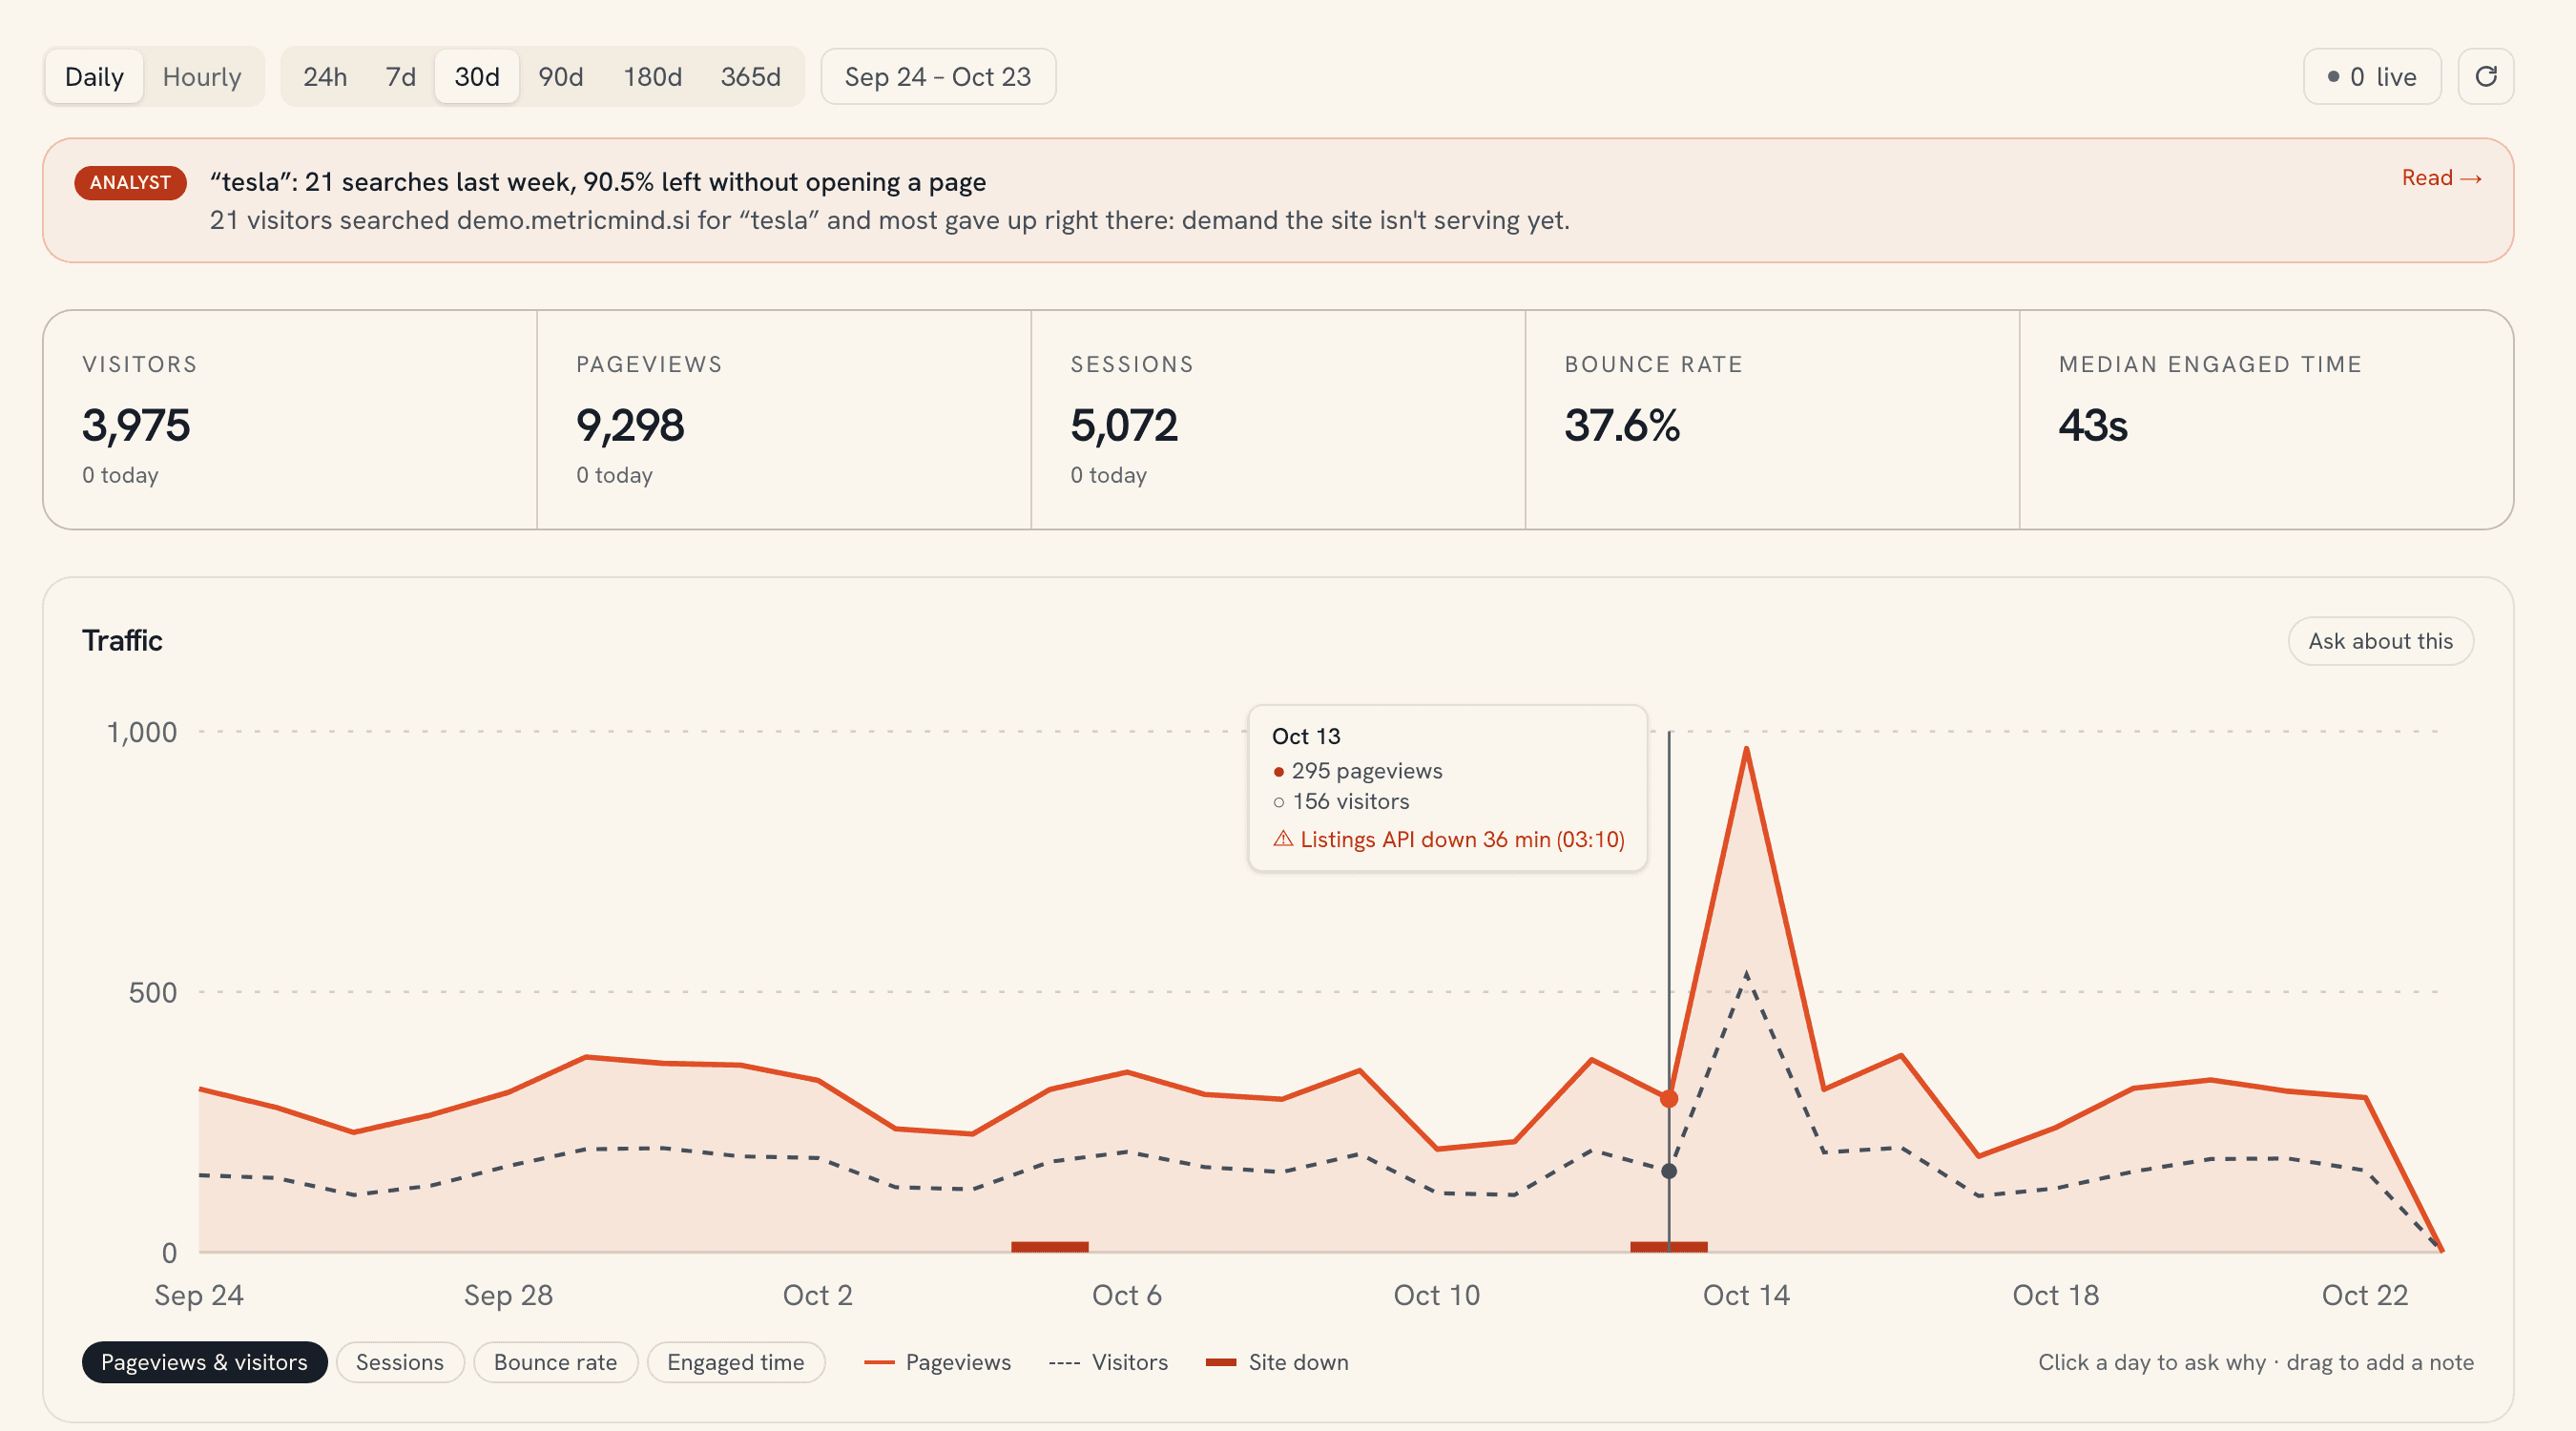Image resolution: width=2576 pixels, height=1431 pixels.
Task: Switch chart to Sessions
Action: pyautogui.click(x=400, y=1362)
